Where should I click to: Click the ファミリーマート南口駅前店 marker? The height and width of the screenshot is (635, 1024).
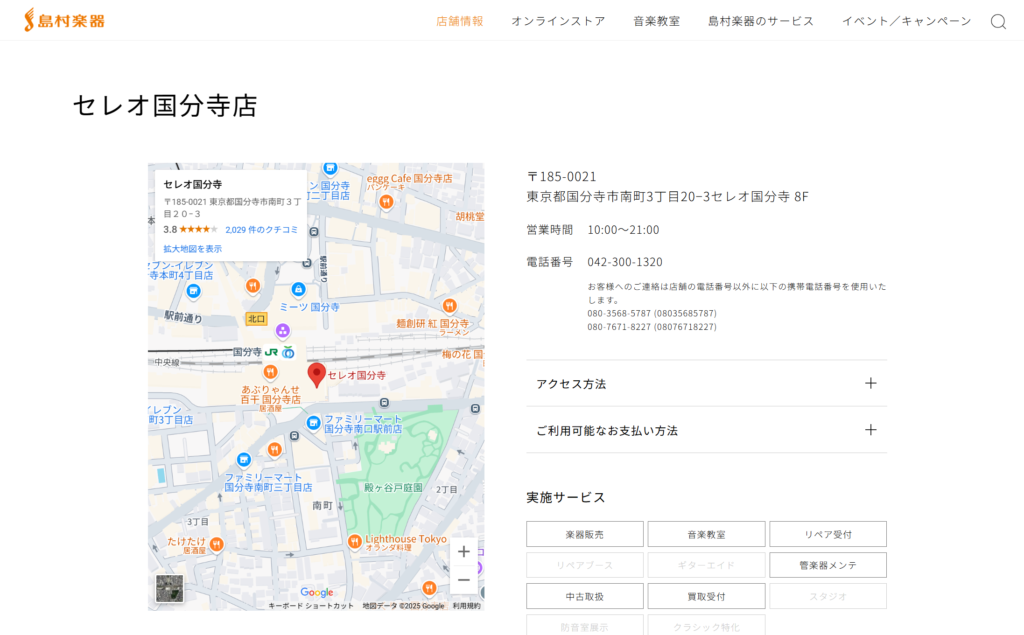(313, 423)
